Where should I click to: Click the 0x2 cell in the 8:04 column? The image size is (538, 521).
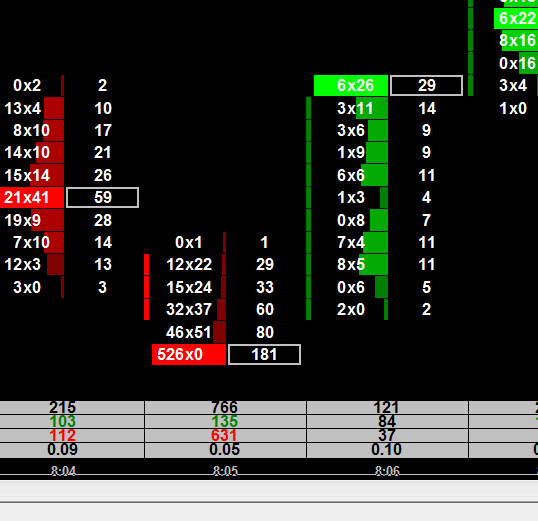click(27, 85)
